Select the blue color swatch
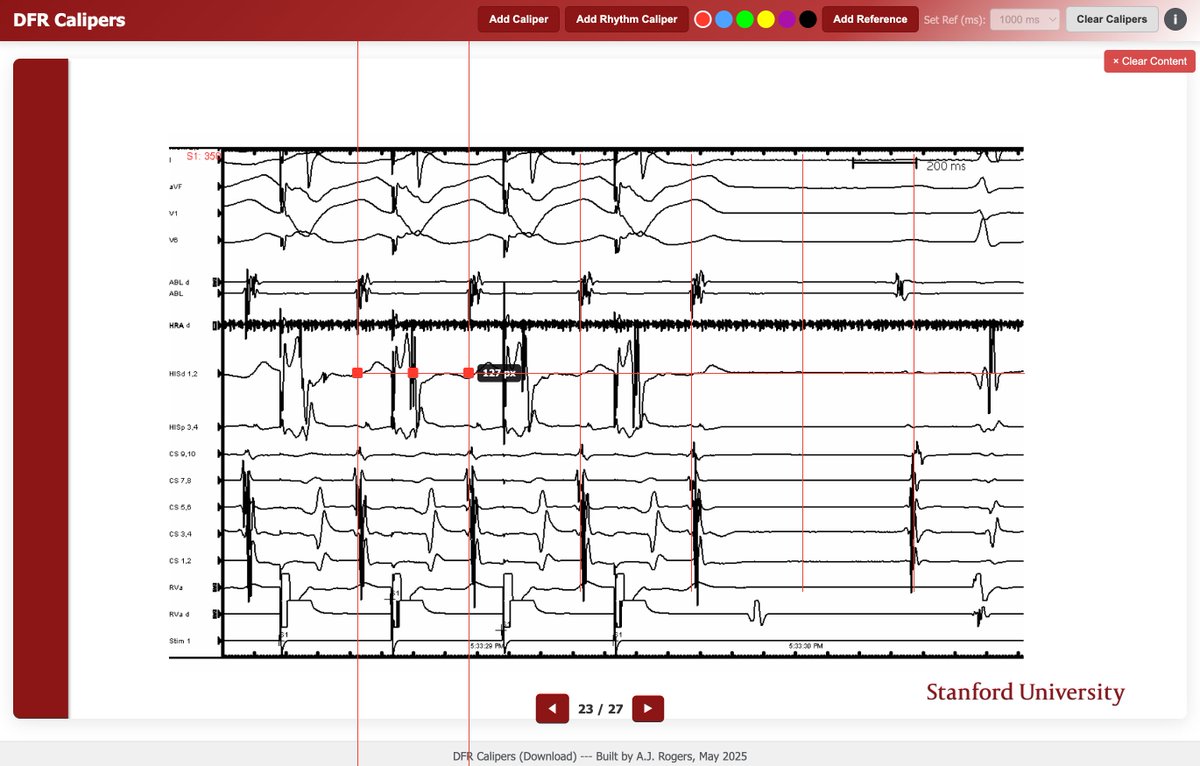 724,19
